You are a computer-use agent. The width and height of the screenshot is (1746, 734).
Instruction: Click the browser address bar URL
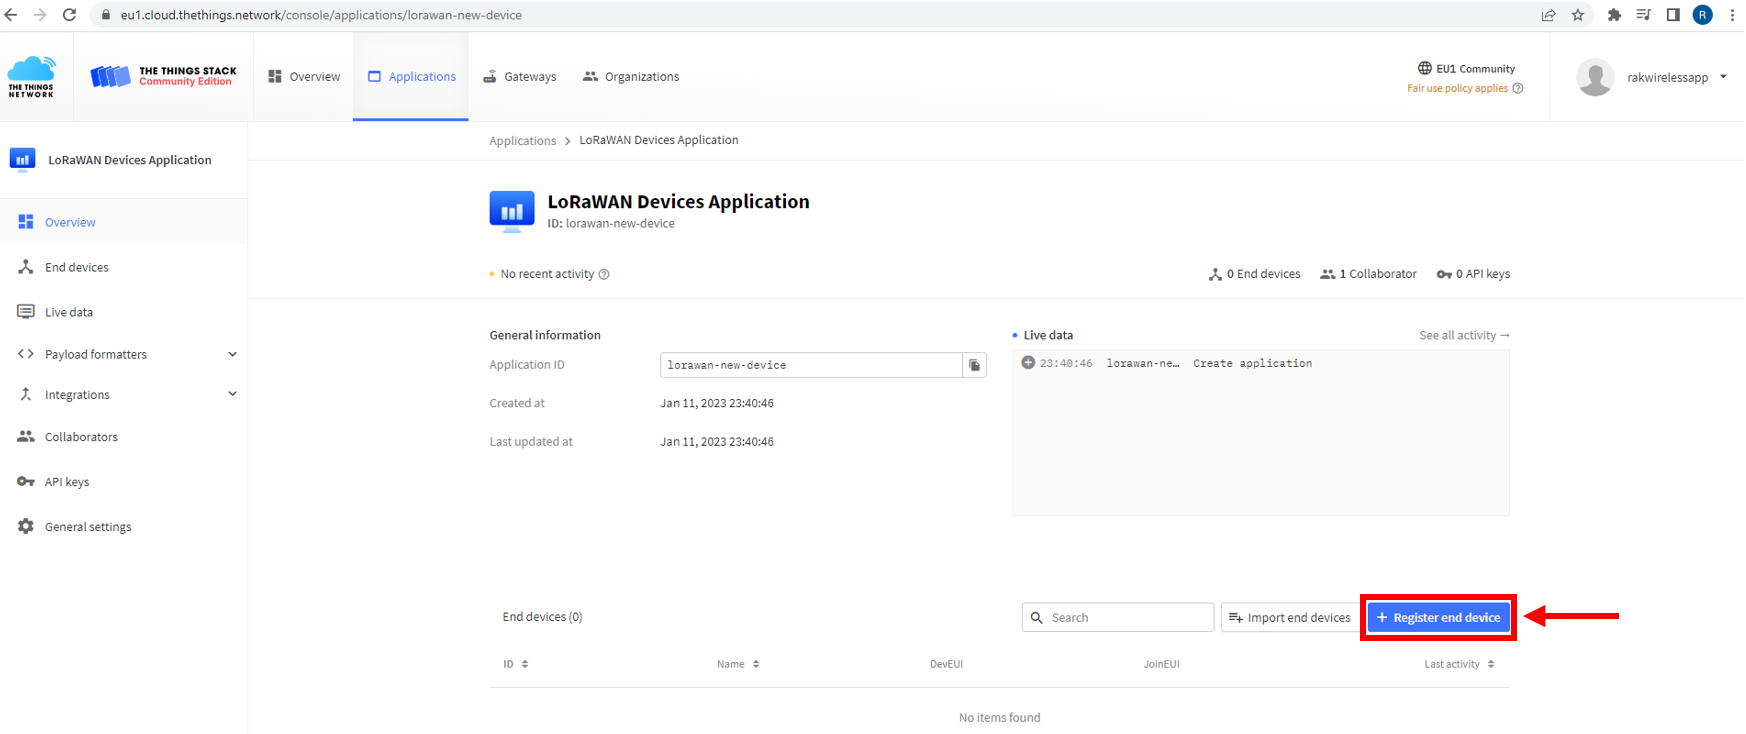pyautogui.click(x=321, y=15)
